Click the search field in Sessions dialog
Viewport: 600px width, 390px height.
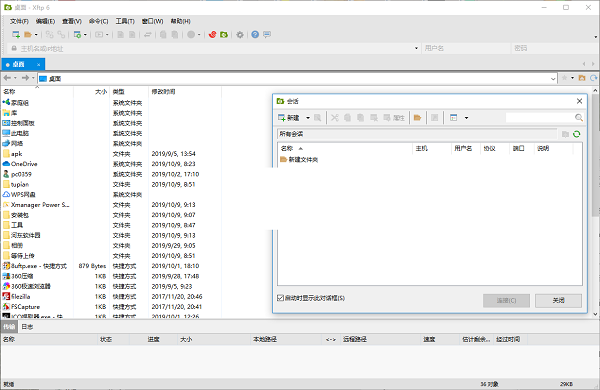(540, 117)
